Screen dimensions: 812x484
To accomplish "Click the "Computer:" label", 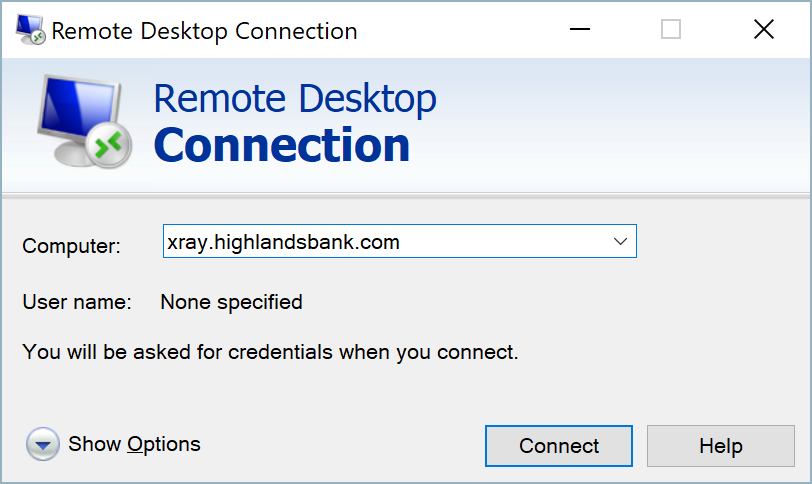I will click(72, 246).
